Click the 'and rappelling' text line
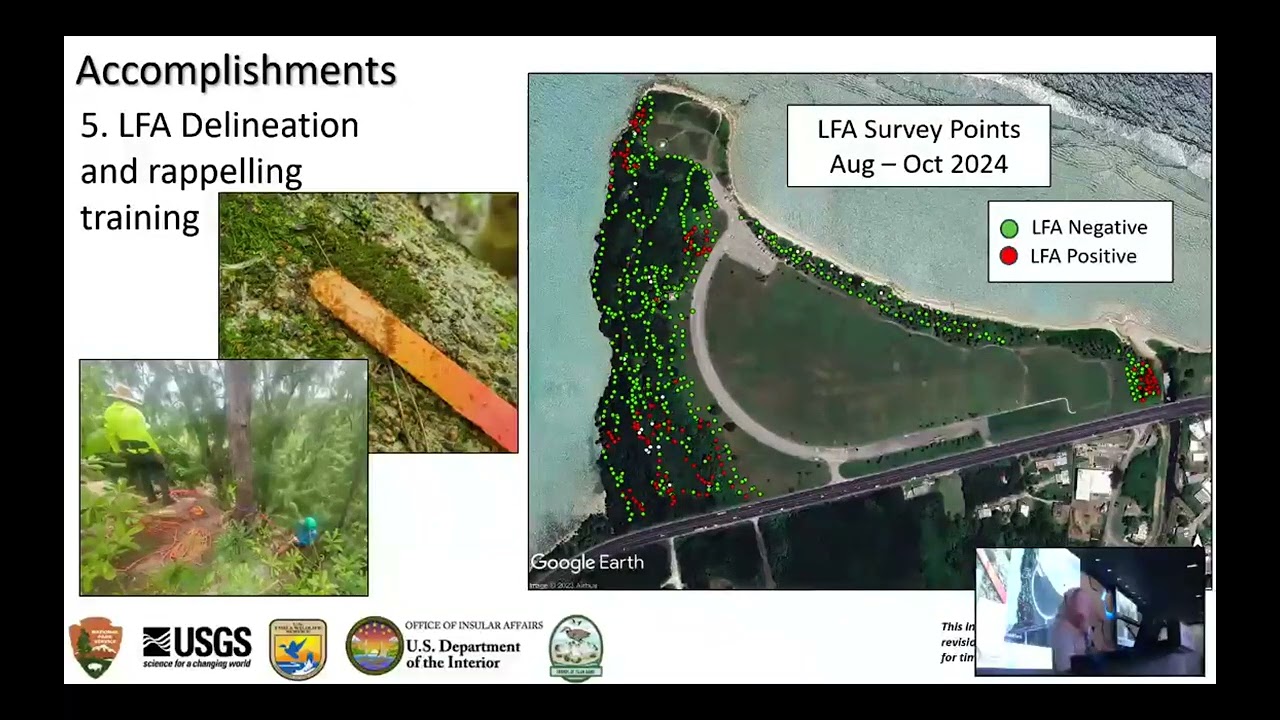 point(191,171)
